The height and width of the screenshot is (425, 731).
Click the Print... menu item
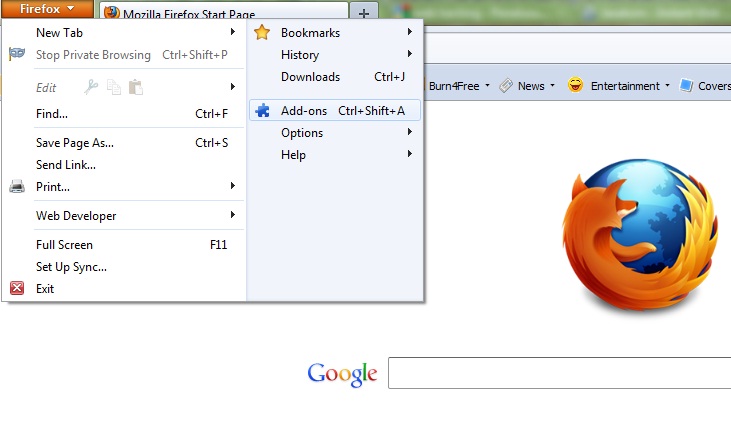[x=124, y=186]
